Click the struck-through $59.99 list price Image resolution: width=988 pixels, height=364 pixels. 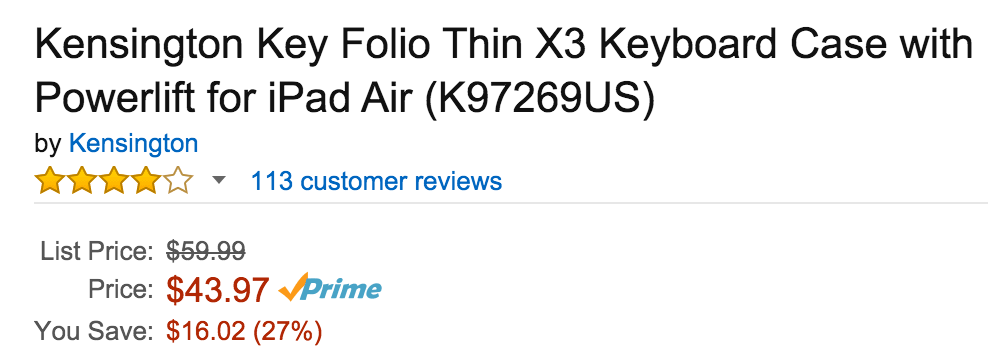[205, 251]
